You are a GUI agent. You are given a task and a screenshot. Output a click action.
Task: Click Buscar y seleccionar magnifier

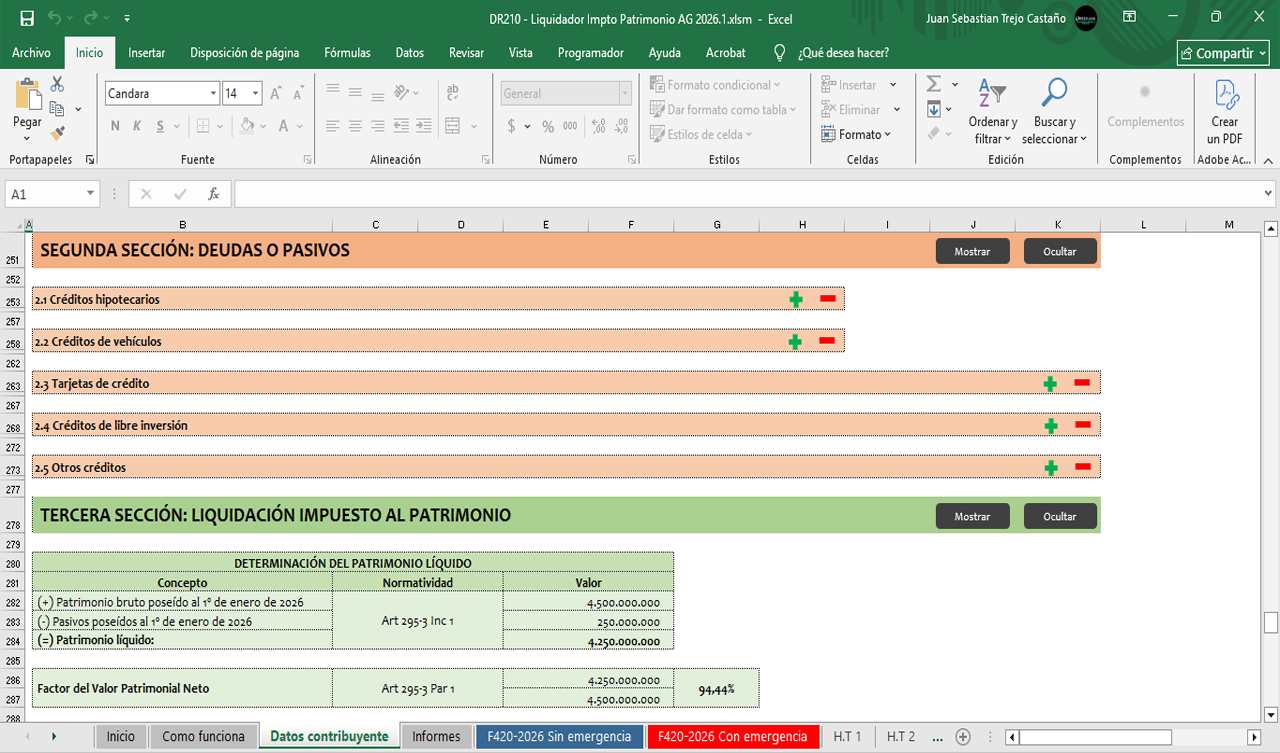coord(1054,112)
